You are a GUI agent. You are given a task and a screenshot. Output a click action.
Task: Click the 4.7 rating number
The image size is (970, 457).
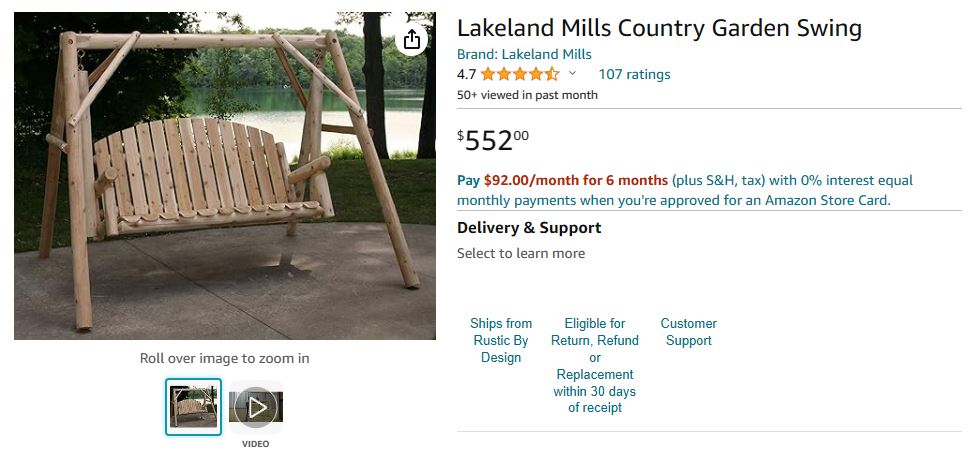point(467,74)
